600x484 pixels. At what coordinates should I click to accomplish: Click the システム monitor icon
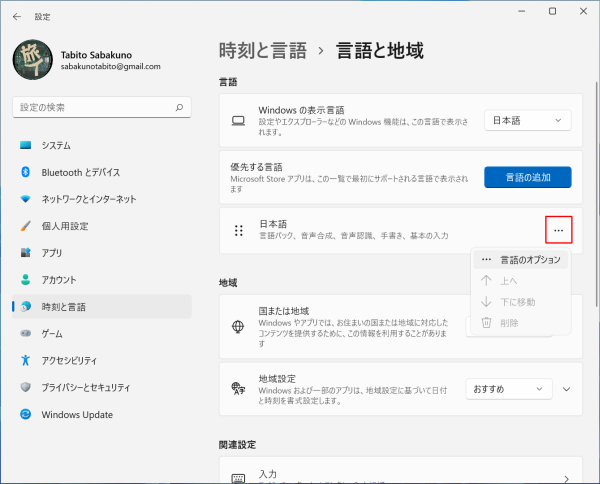tap(26, 145)
